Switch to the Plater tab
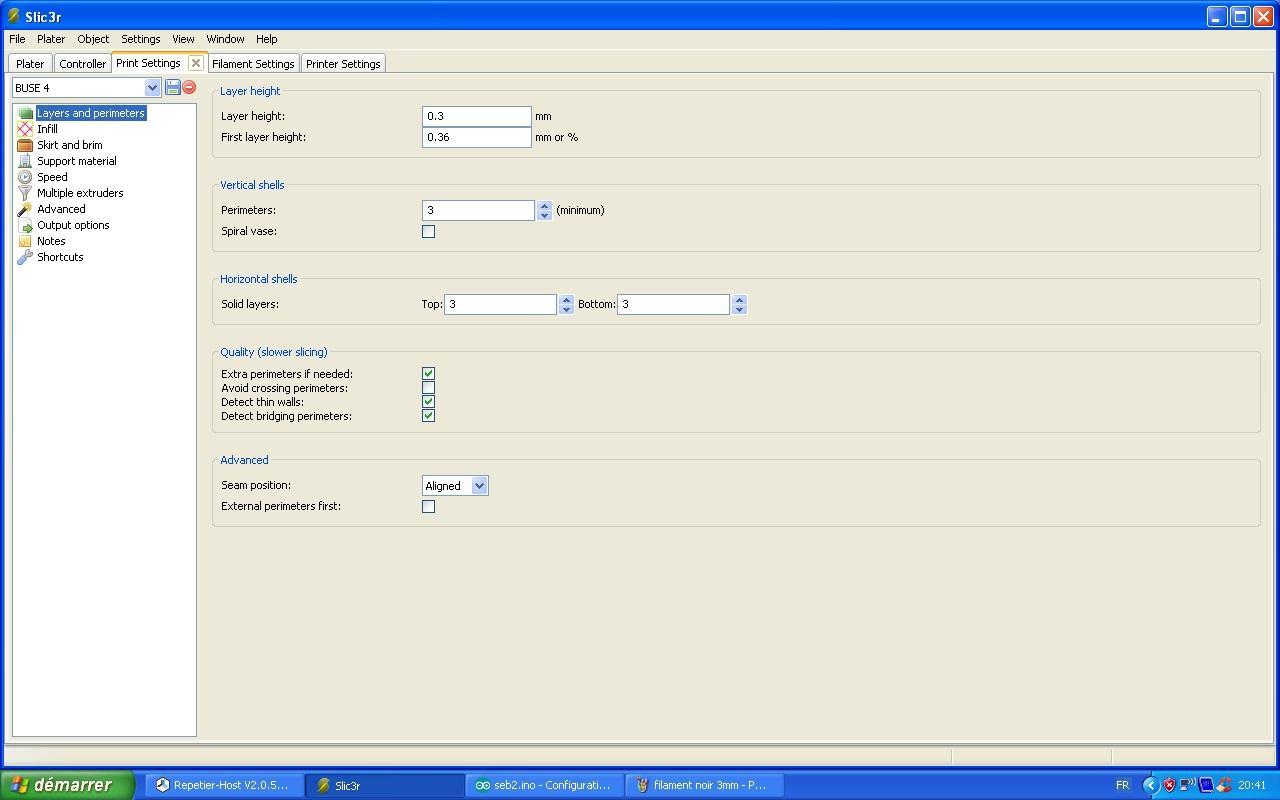The image size is (1280, 800). [x=30, y=64]
